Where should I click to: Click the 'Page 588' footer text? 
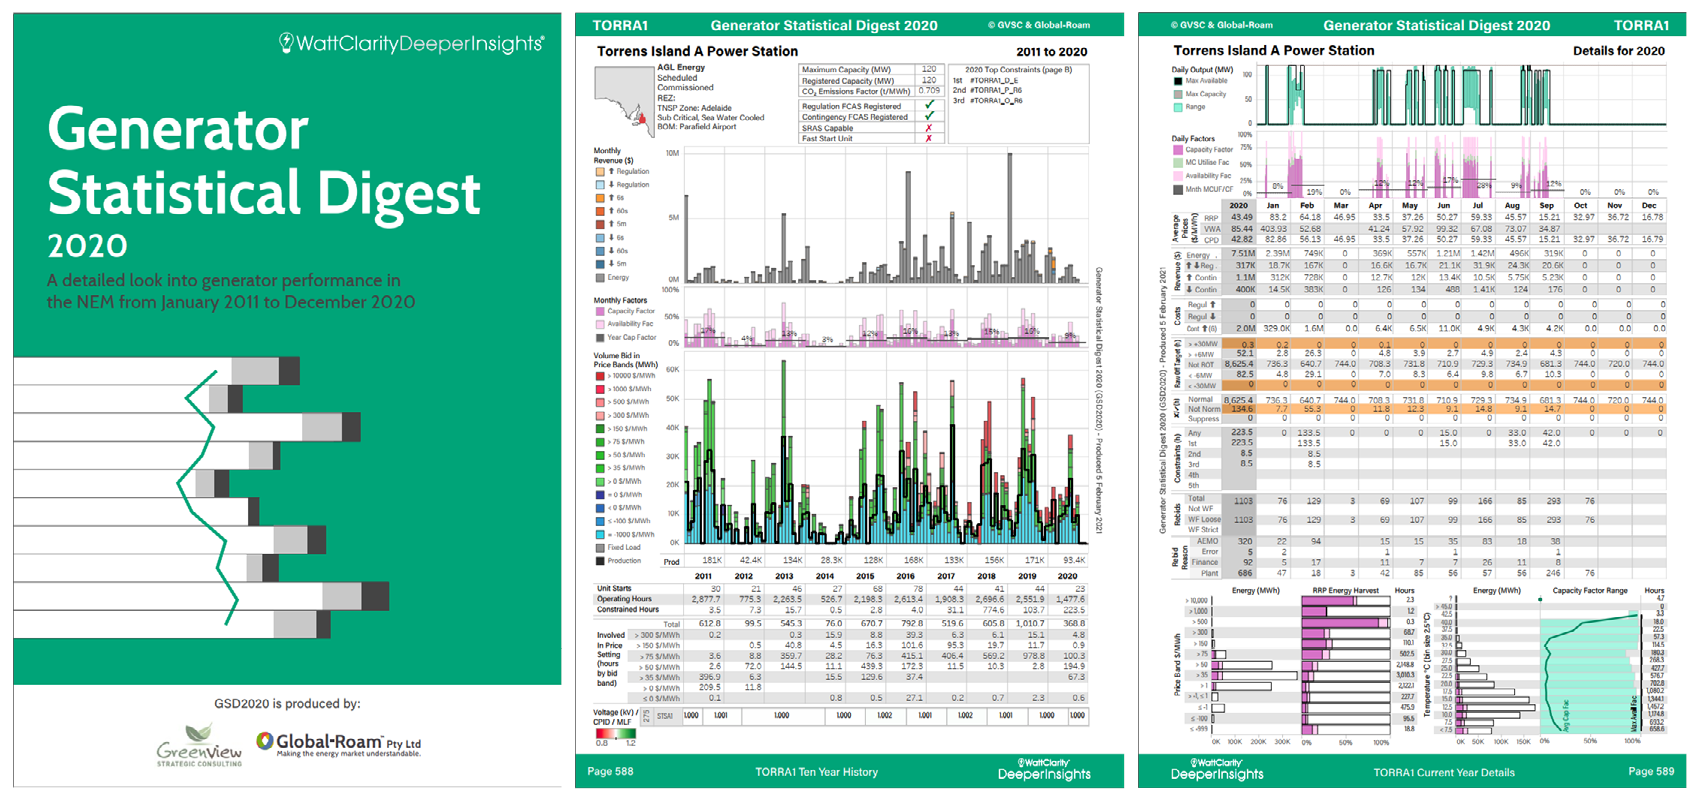(x=610, y=772)
